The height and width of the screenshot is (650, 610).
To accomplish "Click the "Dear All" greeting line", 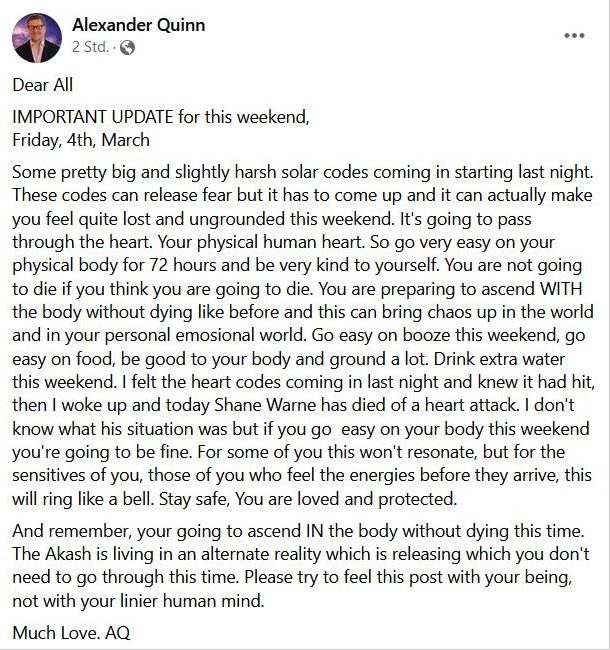I will point(43,85).
